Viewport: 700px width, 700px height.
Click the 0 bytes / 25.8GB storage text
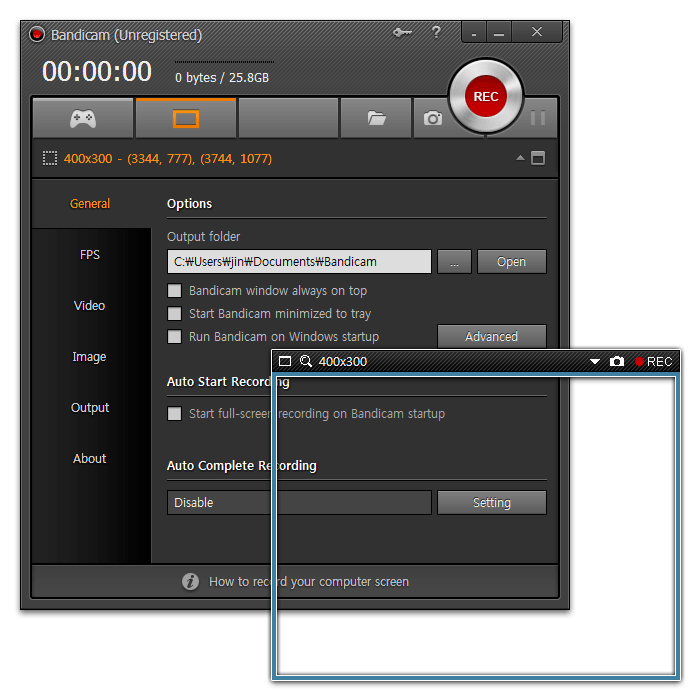click(x=222, y=78)
